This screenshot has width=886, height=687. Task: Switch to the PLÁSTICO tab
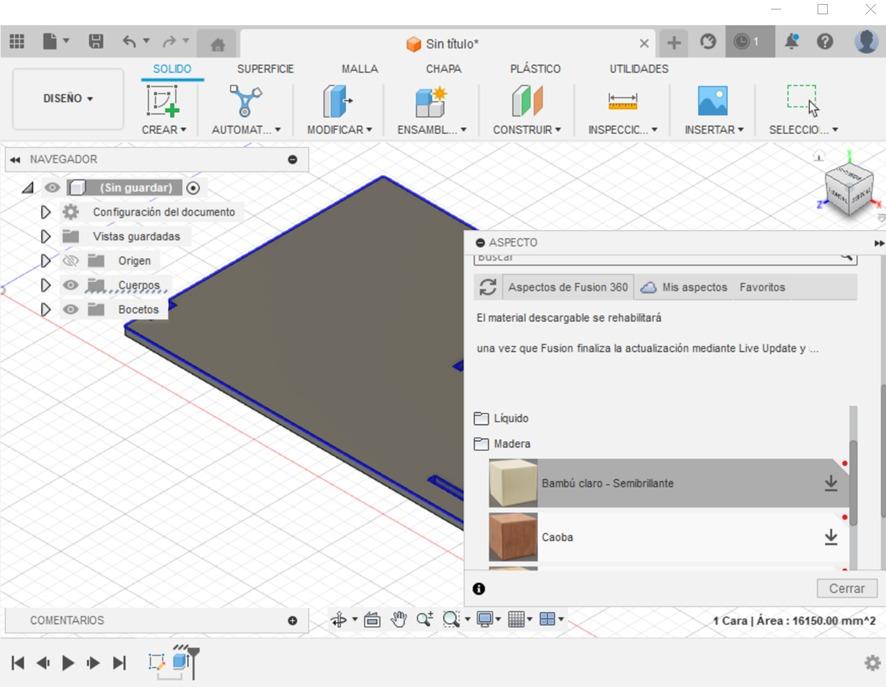[x=535, y=69]
